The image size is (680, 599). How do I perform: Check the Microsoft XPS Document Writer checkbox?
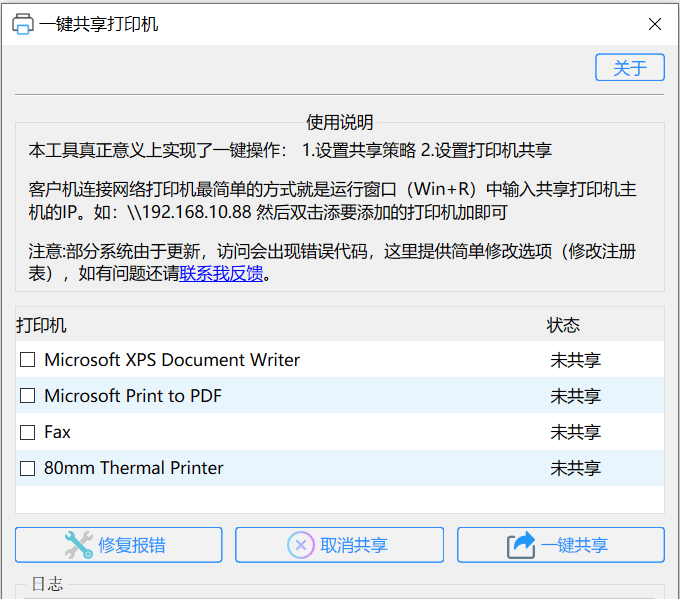click(x=28, y=360)
